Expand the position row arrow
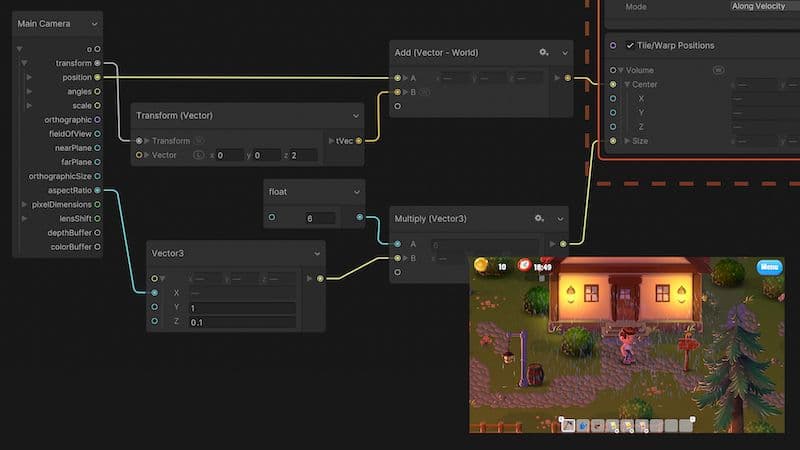Screen dimensions: 800x450 coord(29,78)
